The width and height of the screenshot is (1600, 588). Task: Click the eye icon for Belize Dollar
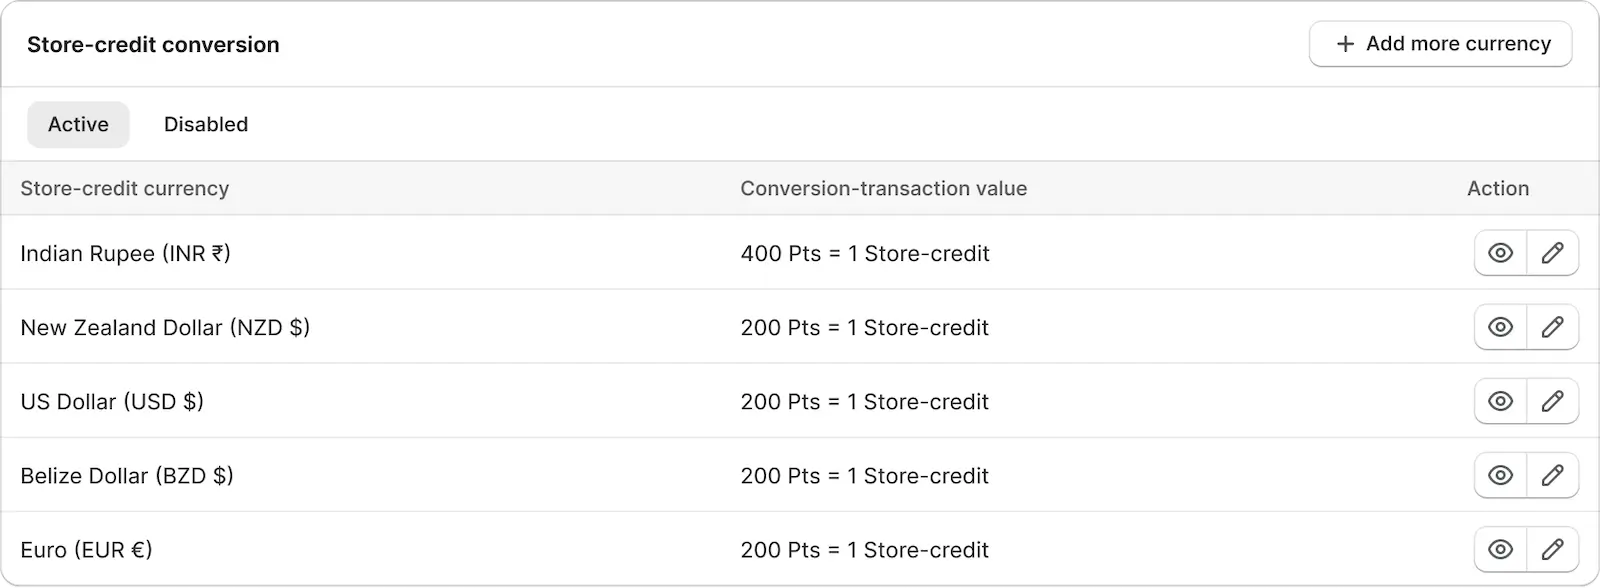[x=1500, y=475]
